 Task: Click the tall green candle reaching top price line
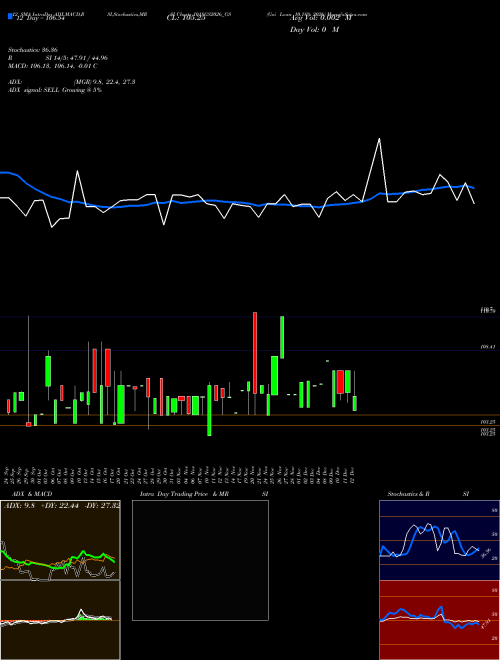click(x=282, y=337)
